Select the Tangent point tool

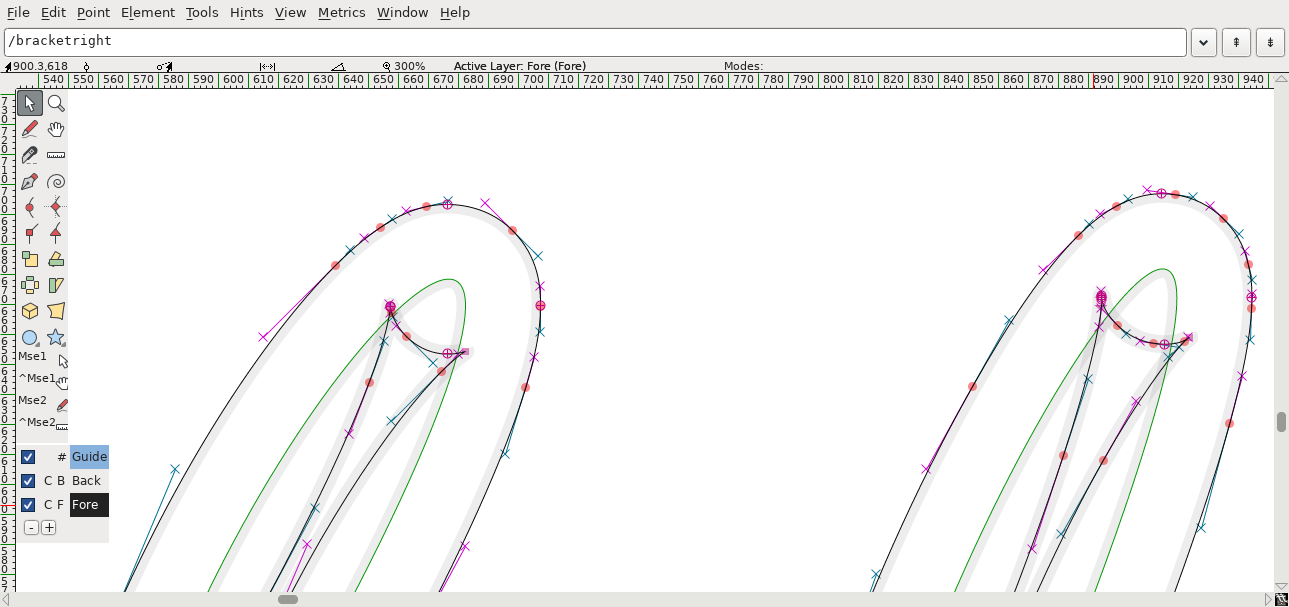click(56, 233)
